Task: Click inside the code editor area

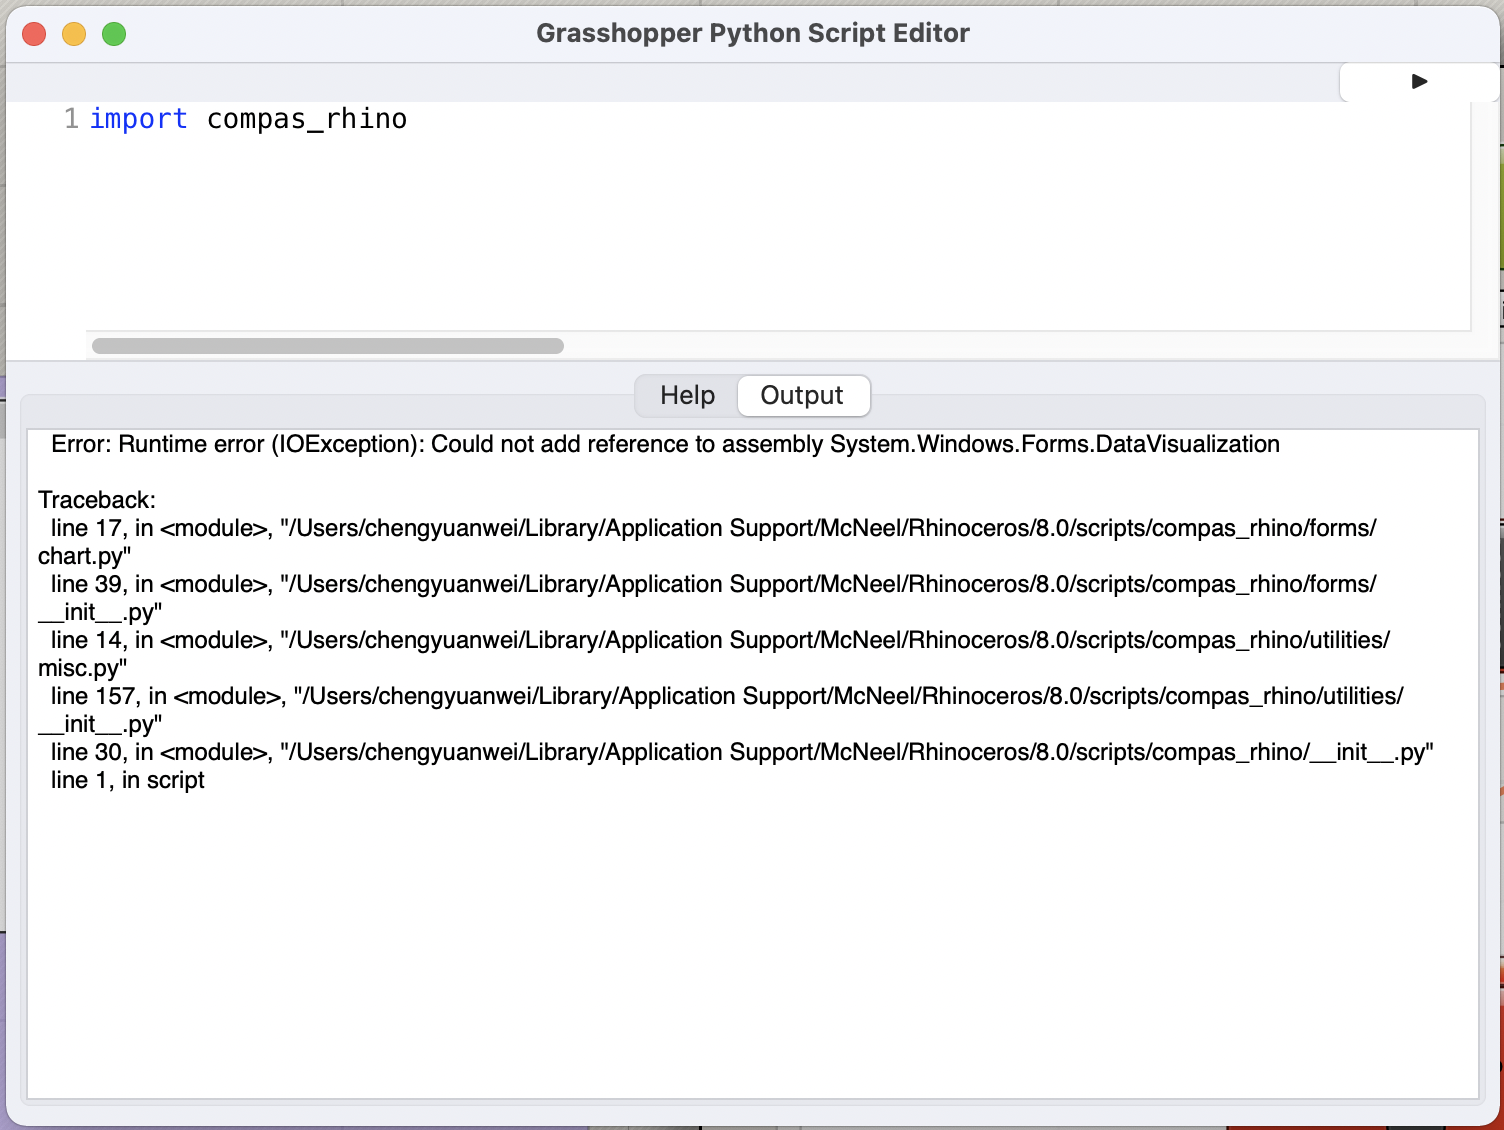Action: 700,220
